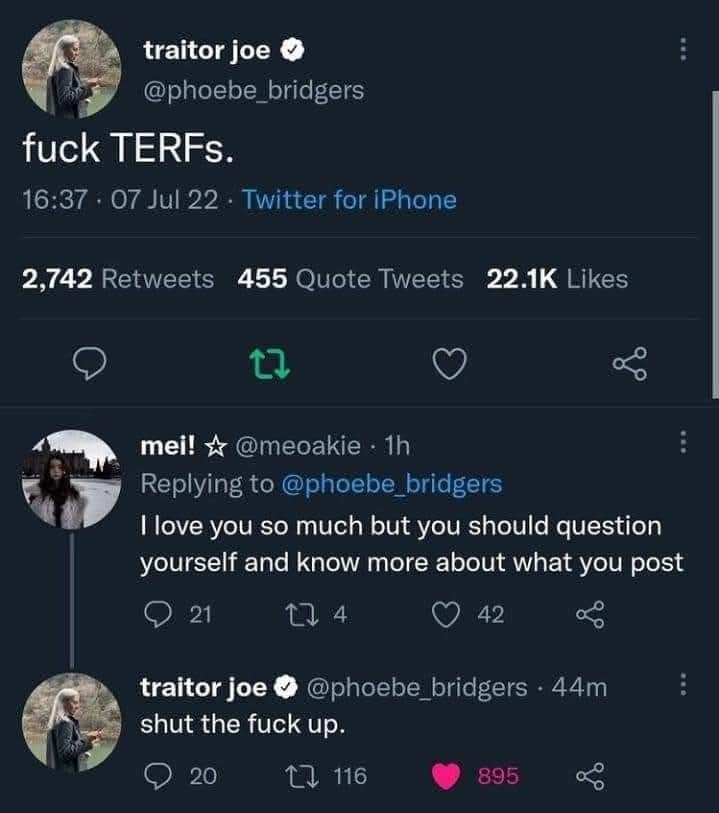Screen dimensions: 719x813
Task: View the 2,742 Retweets list
Action: [x=118, y=279]
